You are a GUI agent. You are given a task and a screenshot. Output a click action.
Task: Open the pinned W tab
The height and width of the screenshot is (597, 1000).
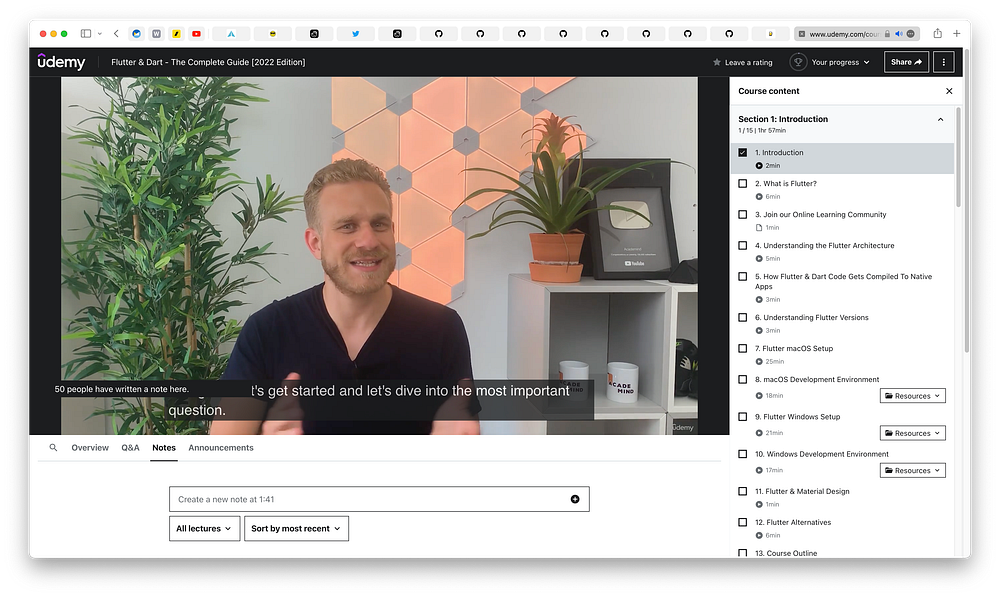coord(156,34)
